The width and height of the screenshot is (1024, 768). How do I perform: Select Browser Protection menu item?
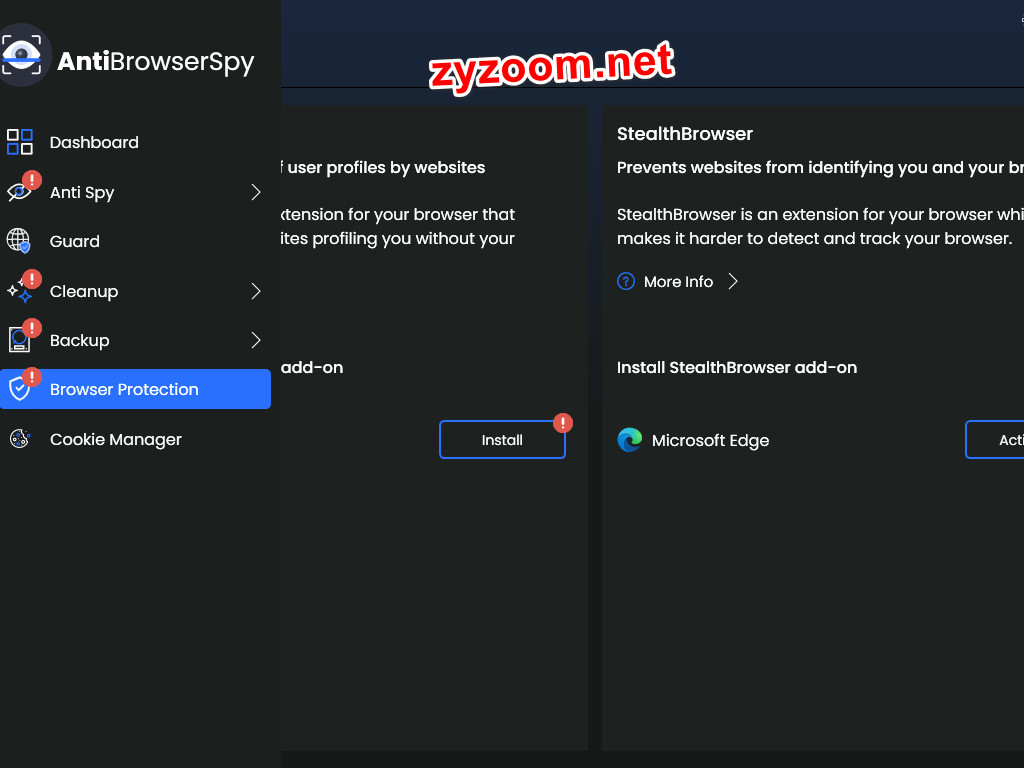point(135,389)
